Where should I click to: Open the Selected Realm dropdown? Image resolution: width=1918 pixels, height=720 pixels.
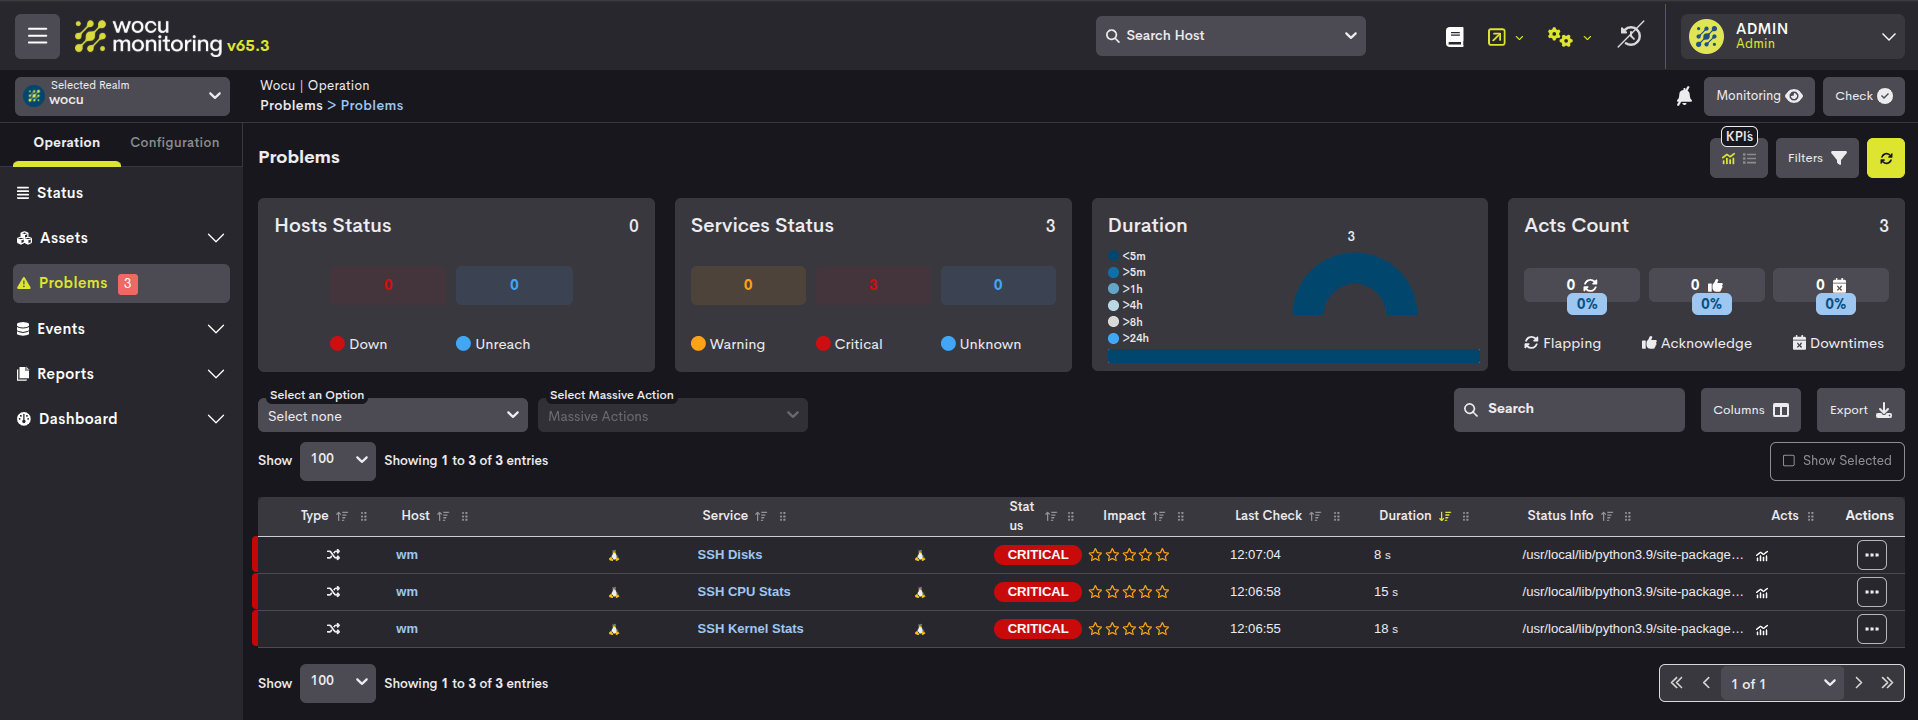point(122,96)
